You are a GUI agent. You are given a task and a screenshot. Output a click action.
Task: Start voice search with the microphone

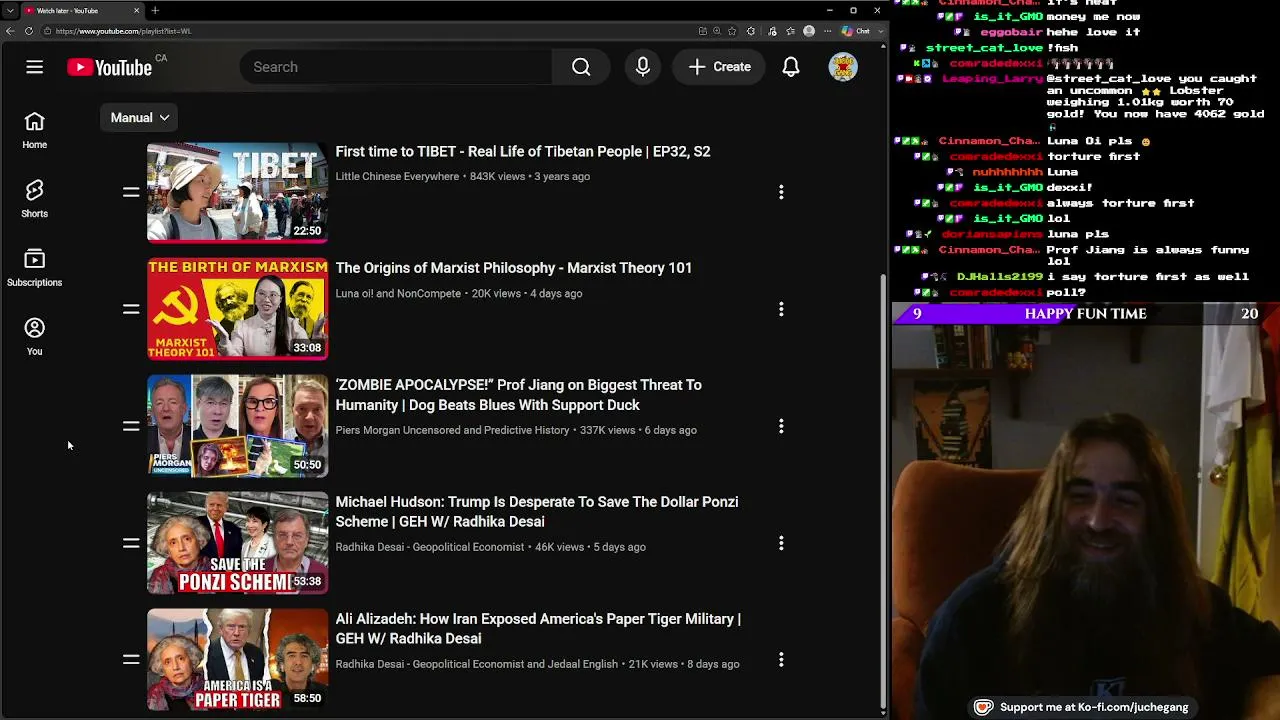(643, 67)
